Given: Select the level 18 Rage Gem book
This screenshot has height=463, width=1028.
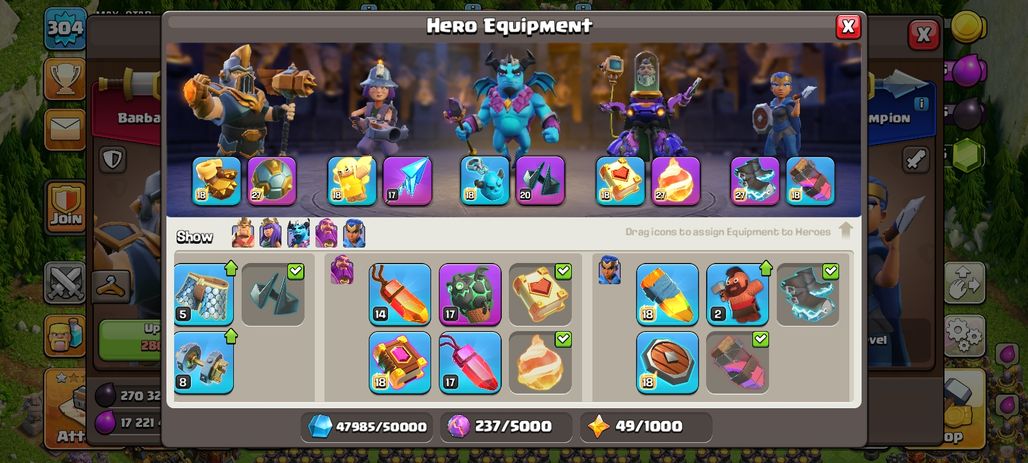Looking at the screenshot, I should pos(400,363).
